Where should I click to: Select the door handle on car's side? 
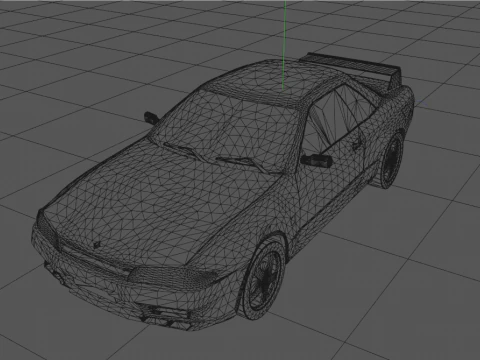[x=357, y=145]
